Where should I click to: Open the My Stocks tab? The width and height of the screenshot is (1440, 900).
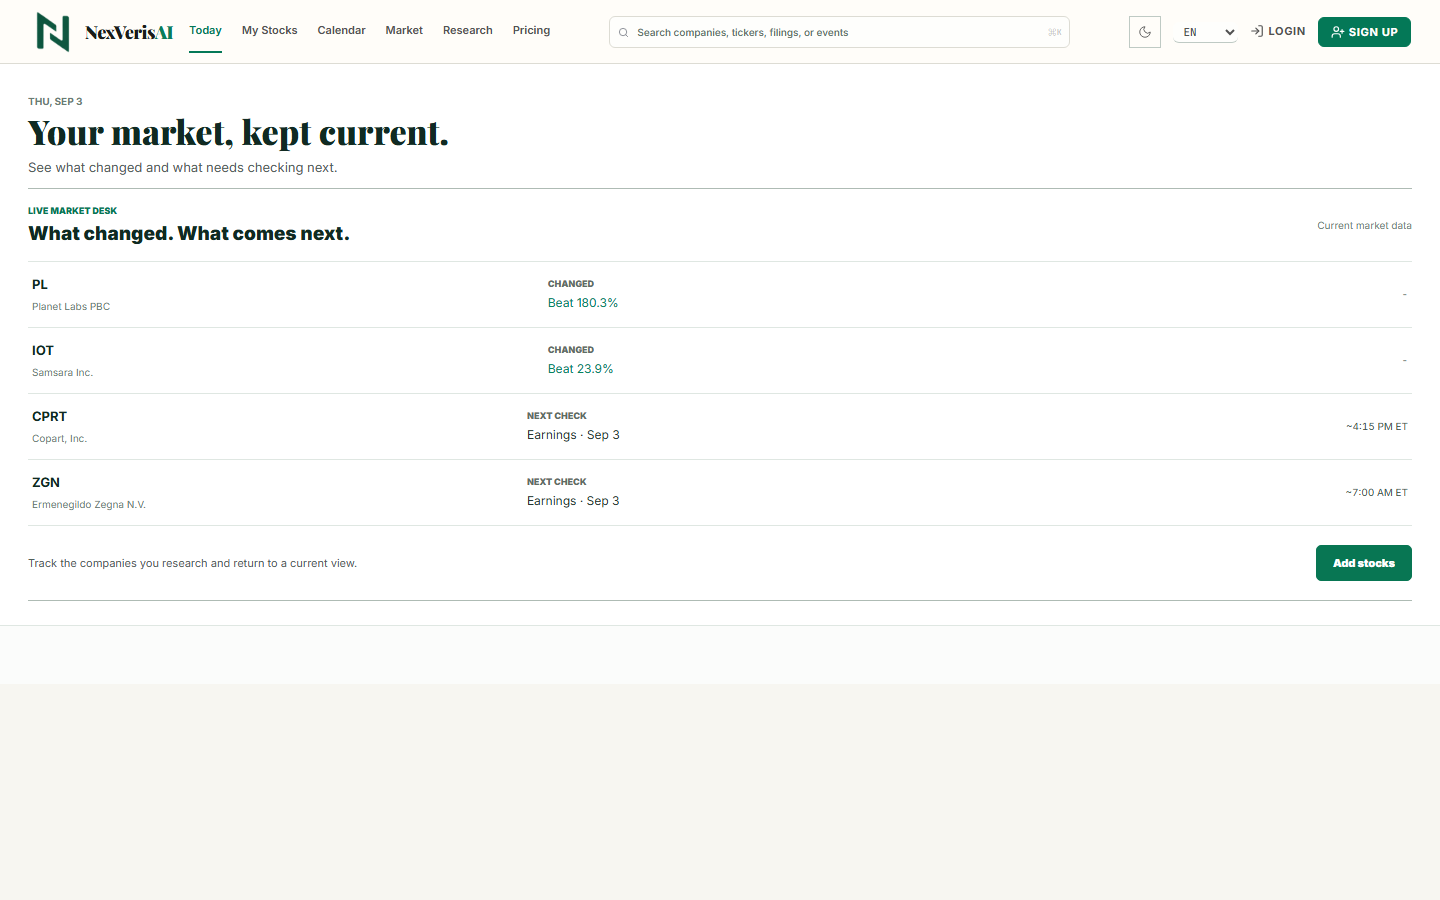(x=270, y=30)
